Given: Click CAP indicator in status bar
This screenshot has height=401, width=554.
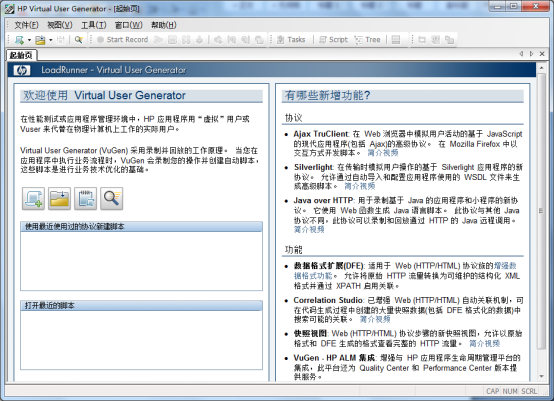Looking at the screenshot, I should 493,391.
